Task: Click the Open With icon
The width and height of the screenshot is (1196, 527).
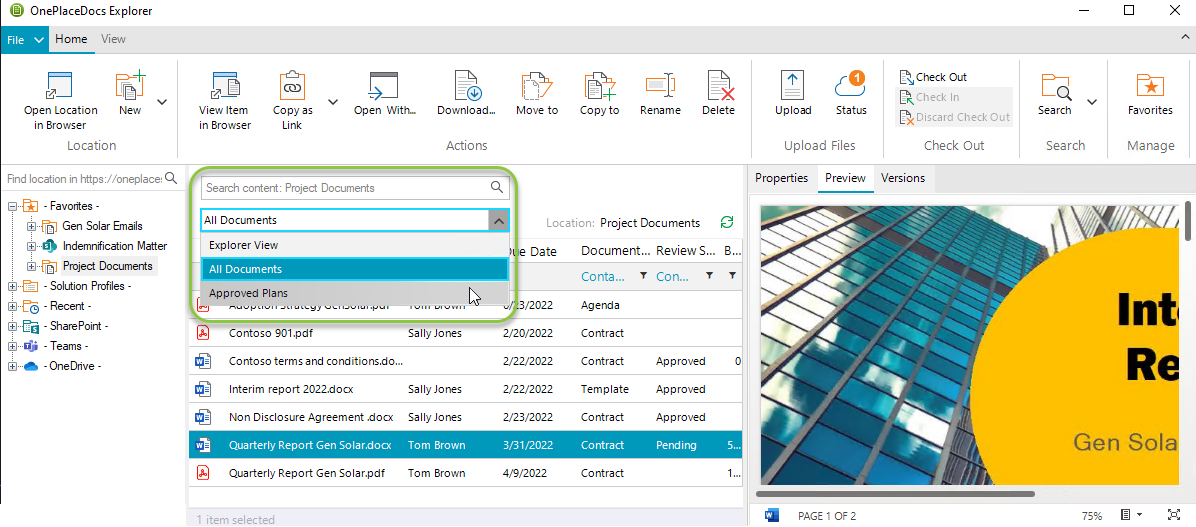Action: pos(384,85)
